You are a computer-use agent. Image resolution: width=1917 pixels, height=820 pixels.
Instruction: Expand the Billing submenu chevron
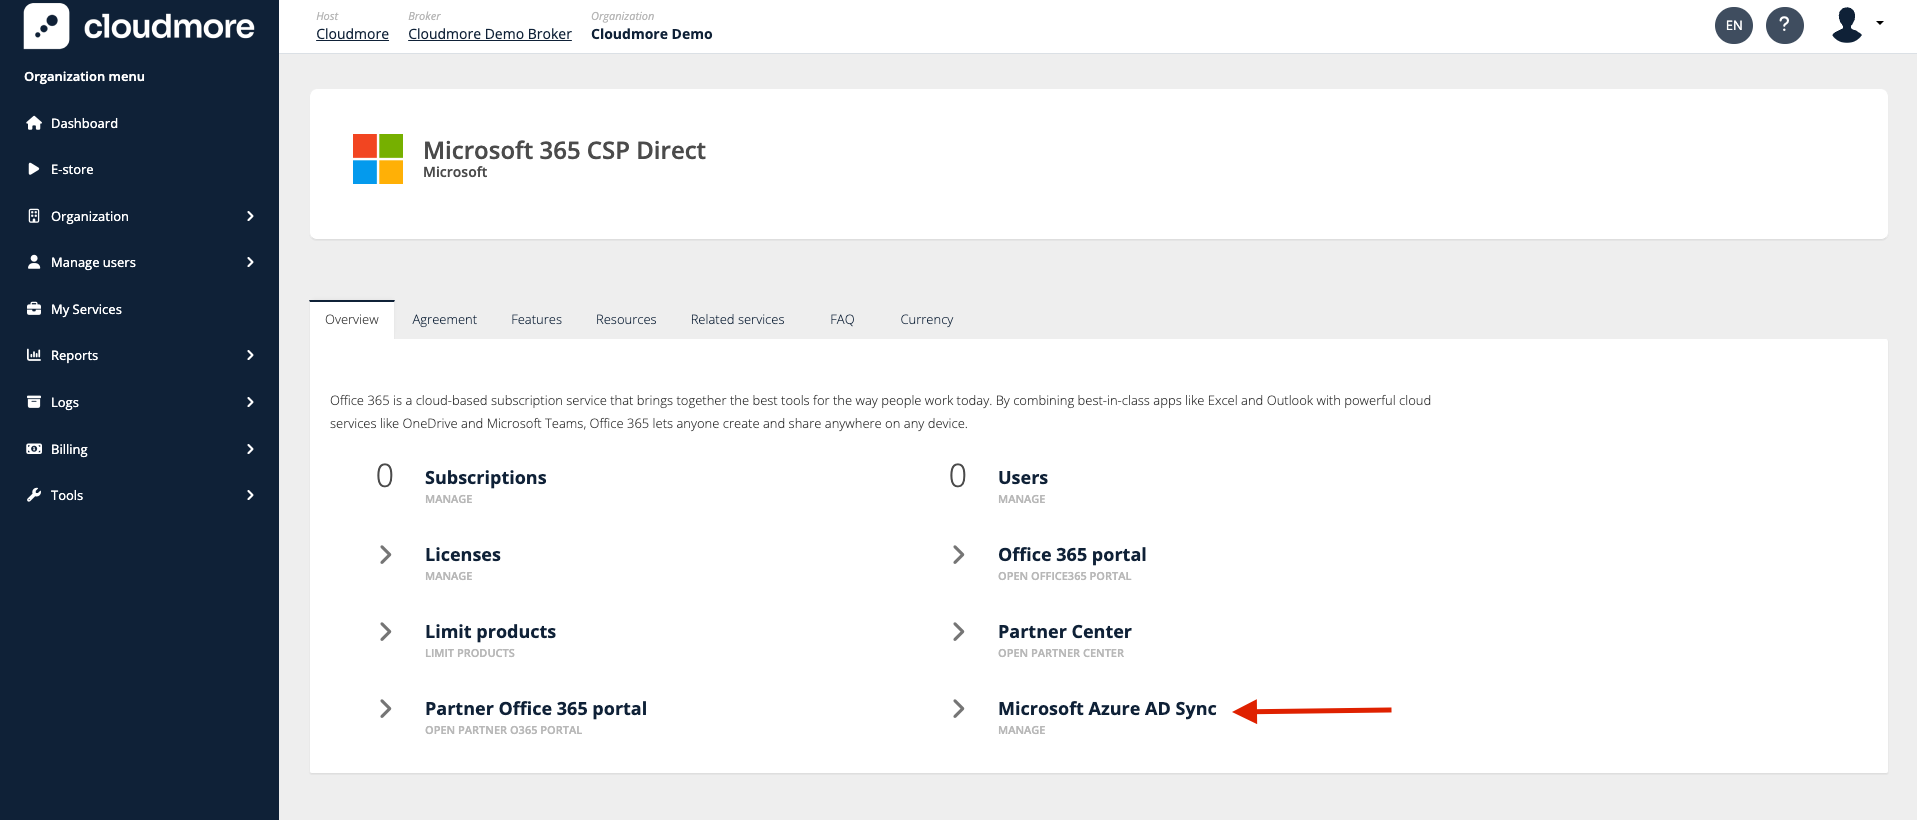point(250,449)
